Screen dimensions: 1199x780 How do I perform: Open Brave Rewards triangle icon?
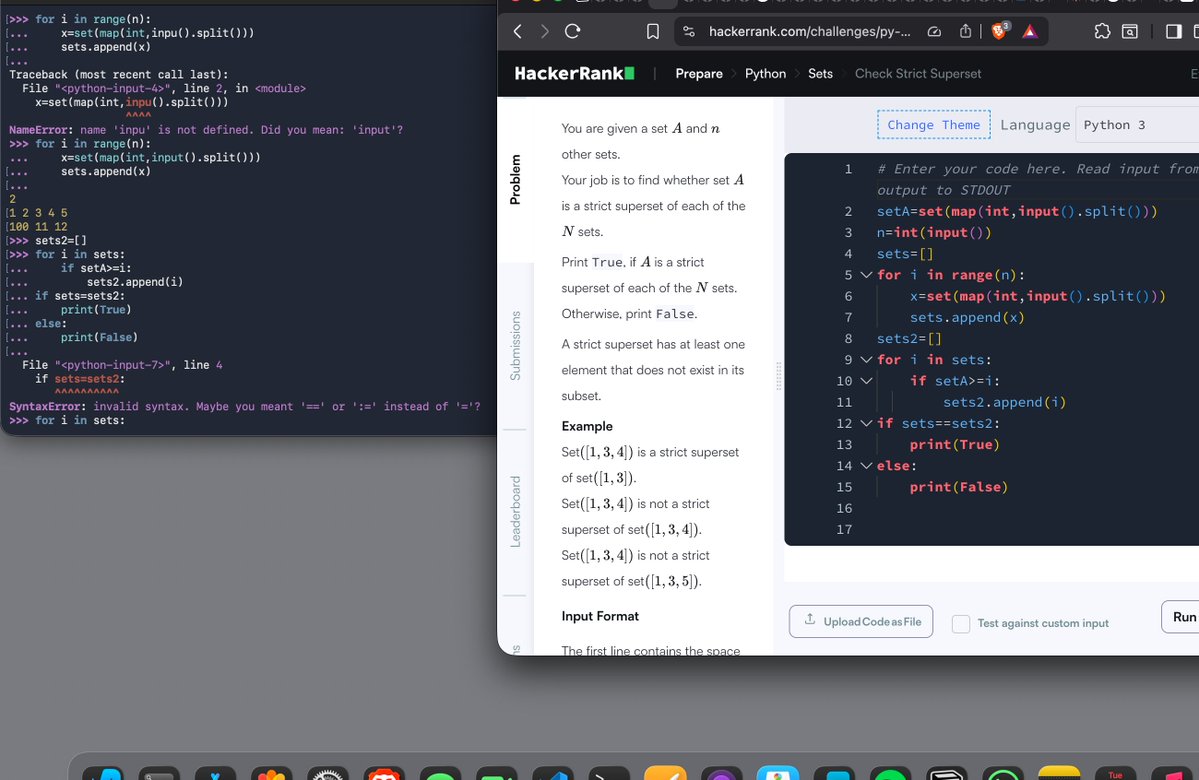[1030, 31]
